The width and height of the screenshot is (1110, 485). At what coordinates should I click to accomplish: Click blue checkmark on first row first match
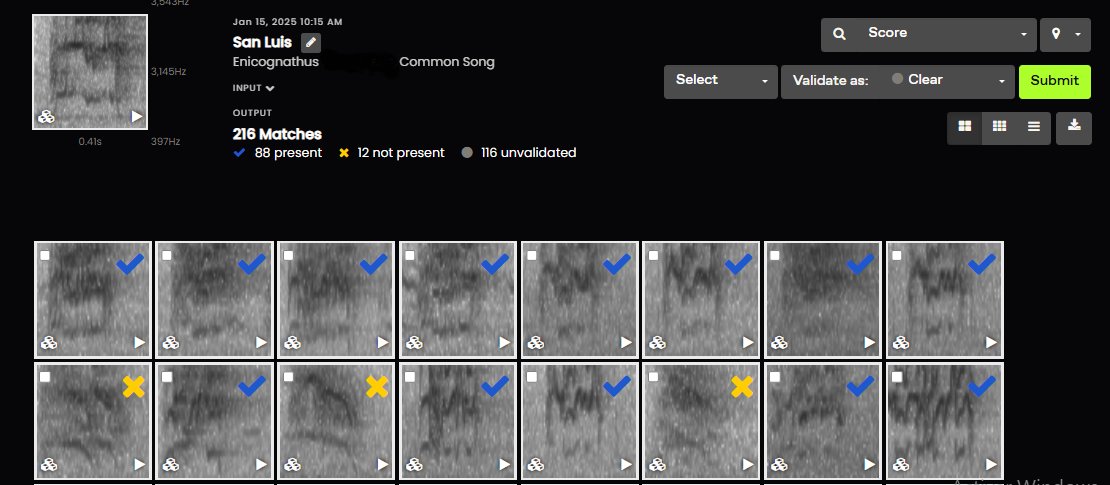tap(130, 264)
